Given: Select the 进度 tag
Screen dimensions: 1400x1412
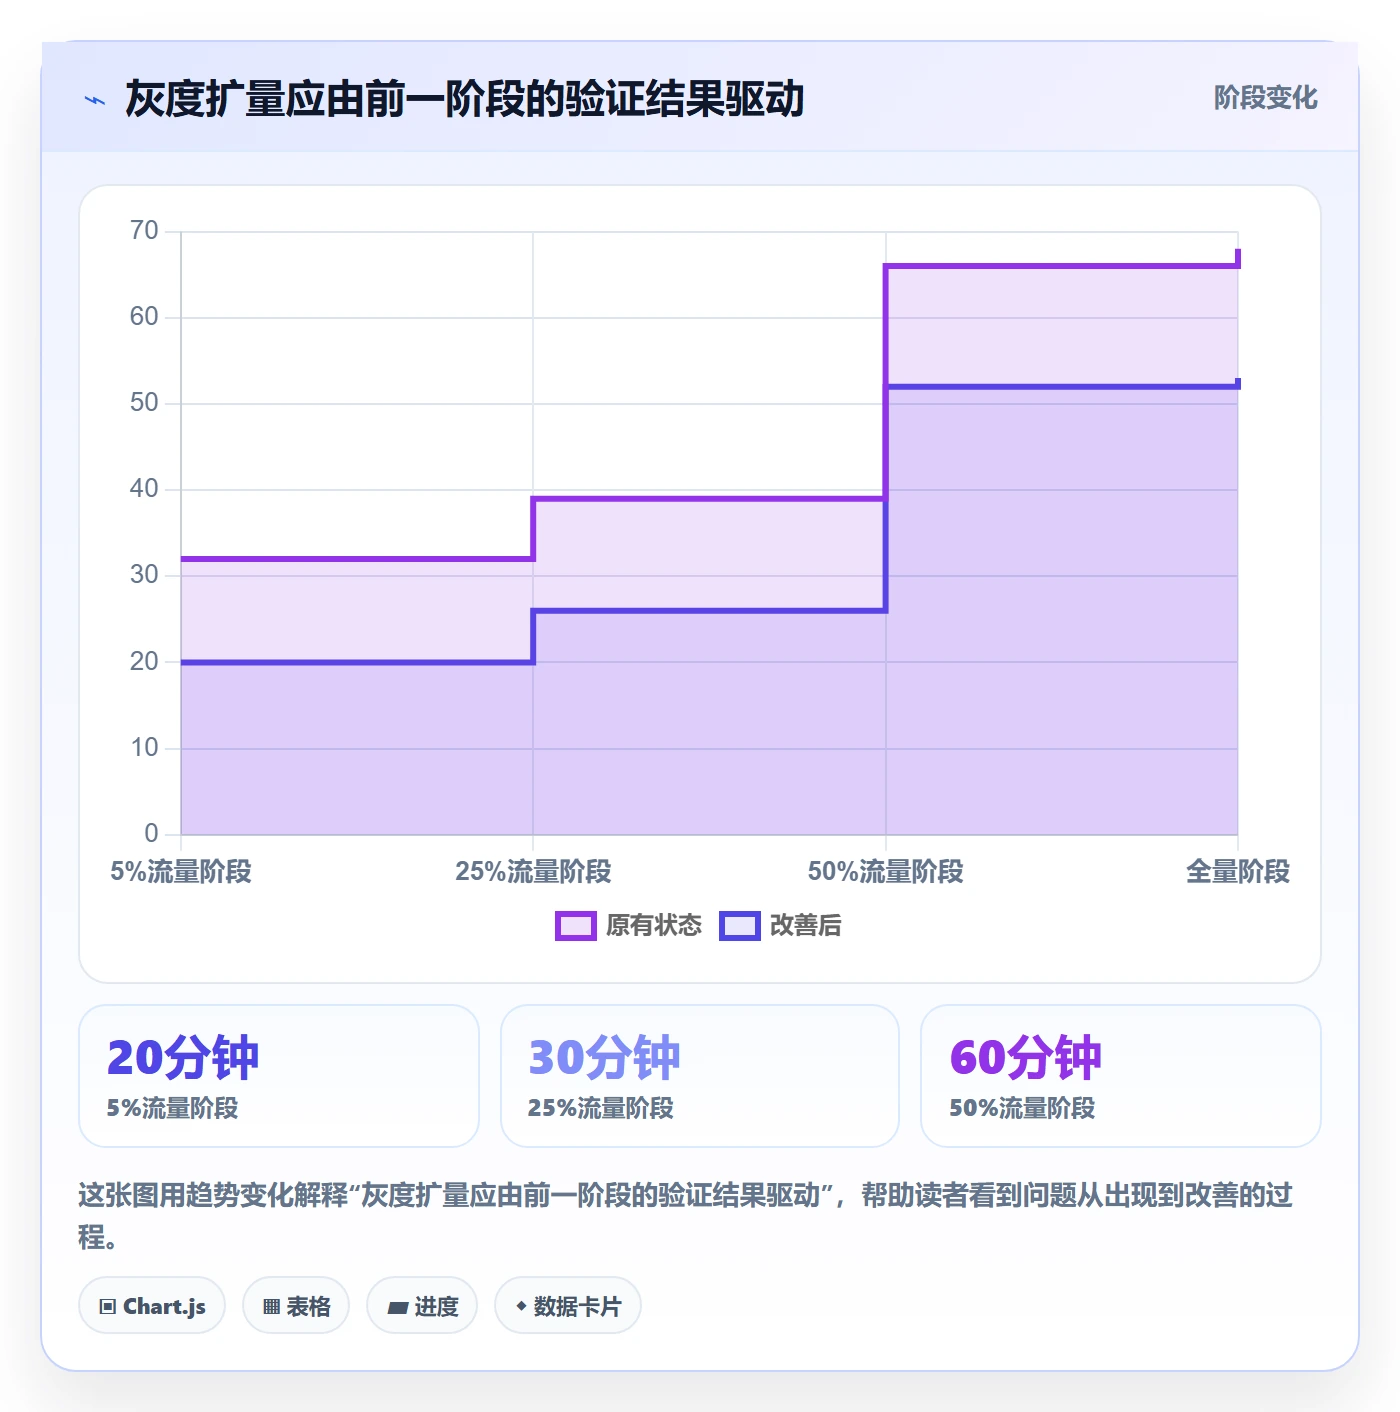Looking at the screenshot, I should tap(422, 1305).
